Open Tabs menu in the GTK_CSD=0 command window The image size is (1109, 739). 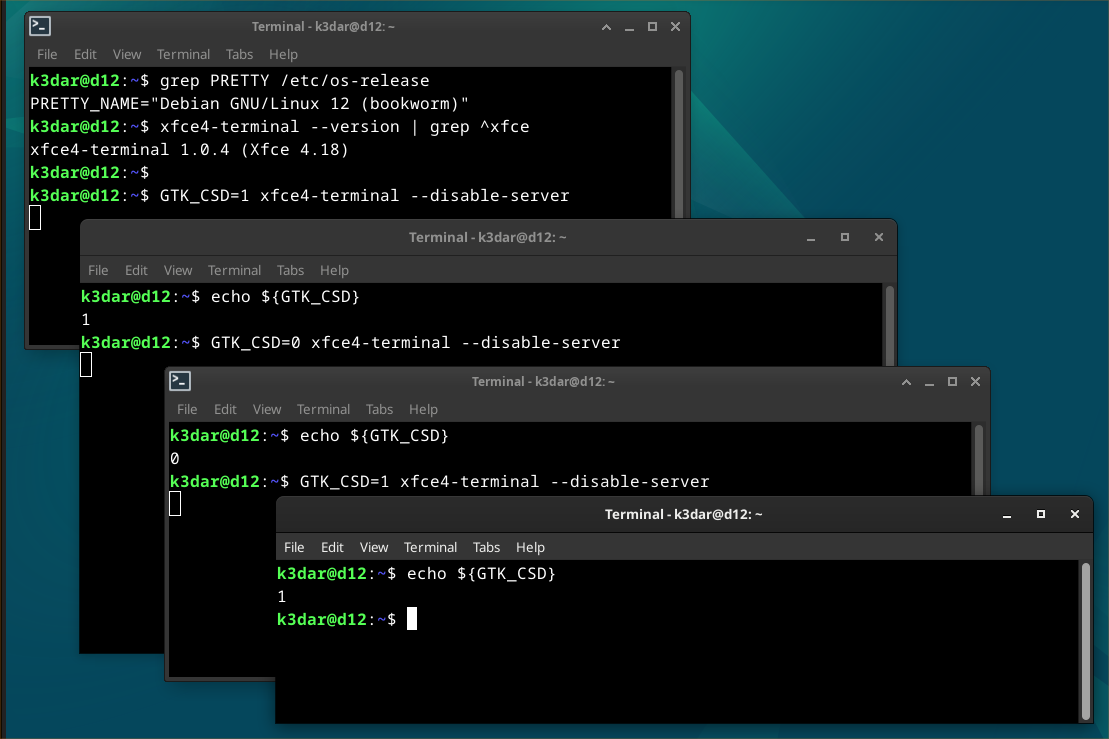pos(290,270)
